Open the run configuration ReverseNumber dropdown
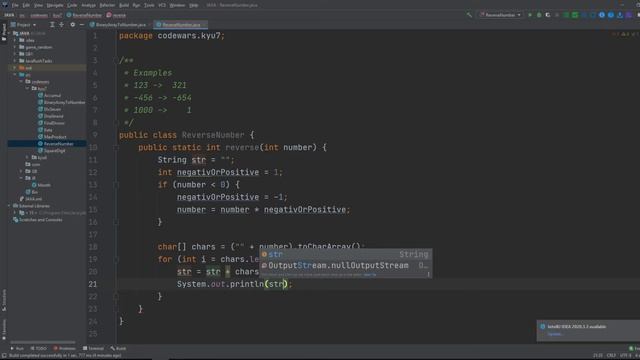640x360 pixels. (500, 15)
